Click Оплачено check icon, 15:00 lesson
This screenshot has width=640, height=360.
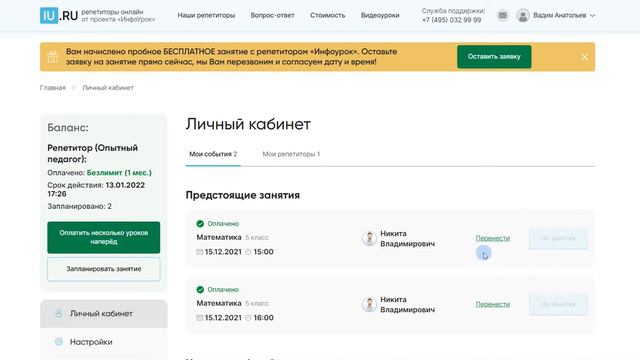tap(200, 224)
